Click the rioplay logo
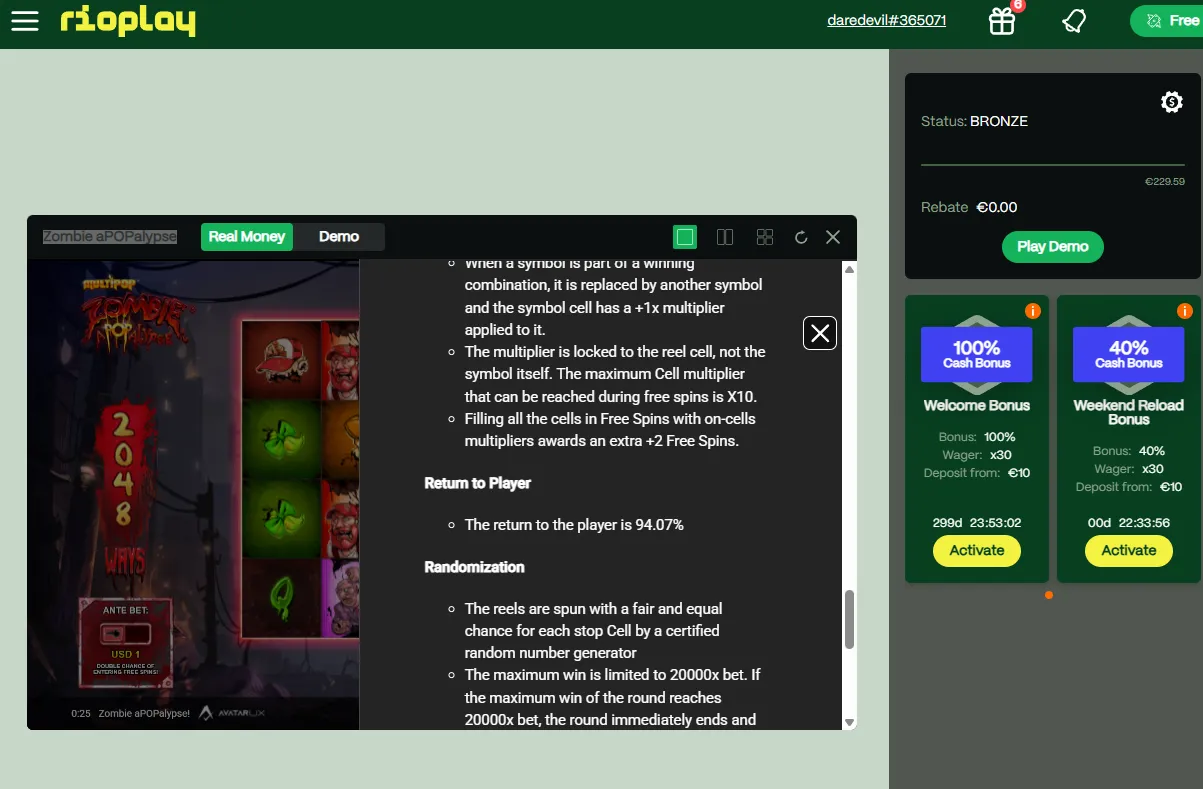The height and width of the screenshot is (789, 1203). [127, 21]
